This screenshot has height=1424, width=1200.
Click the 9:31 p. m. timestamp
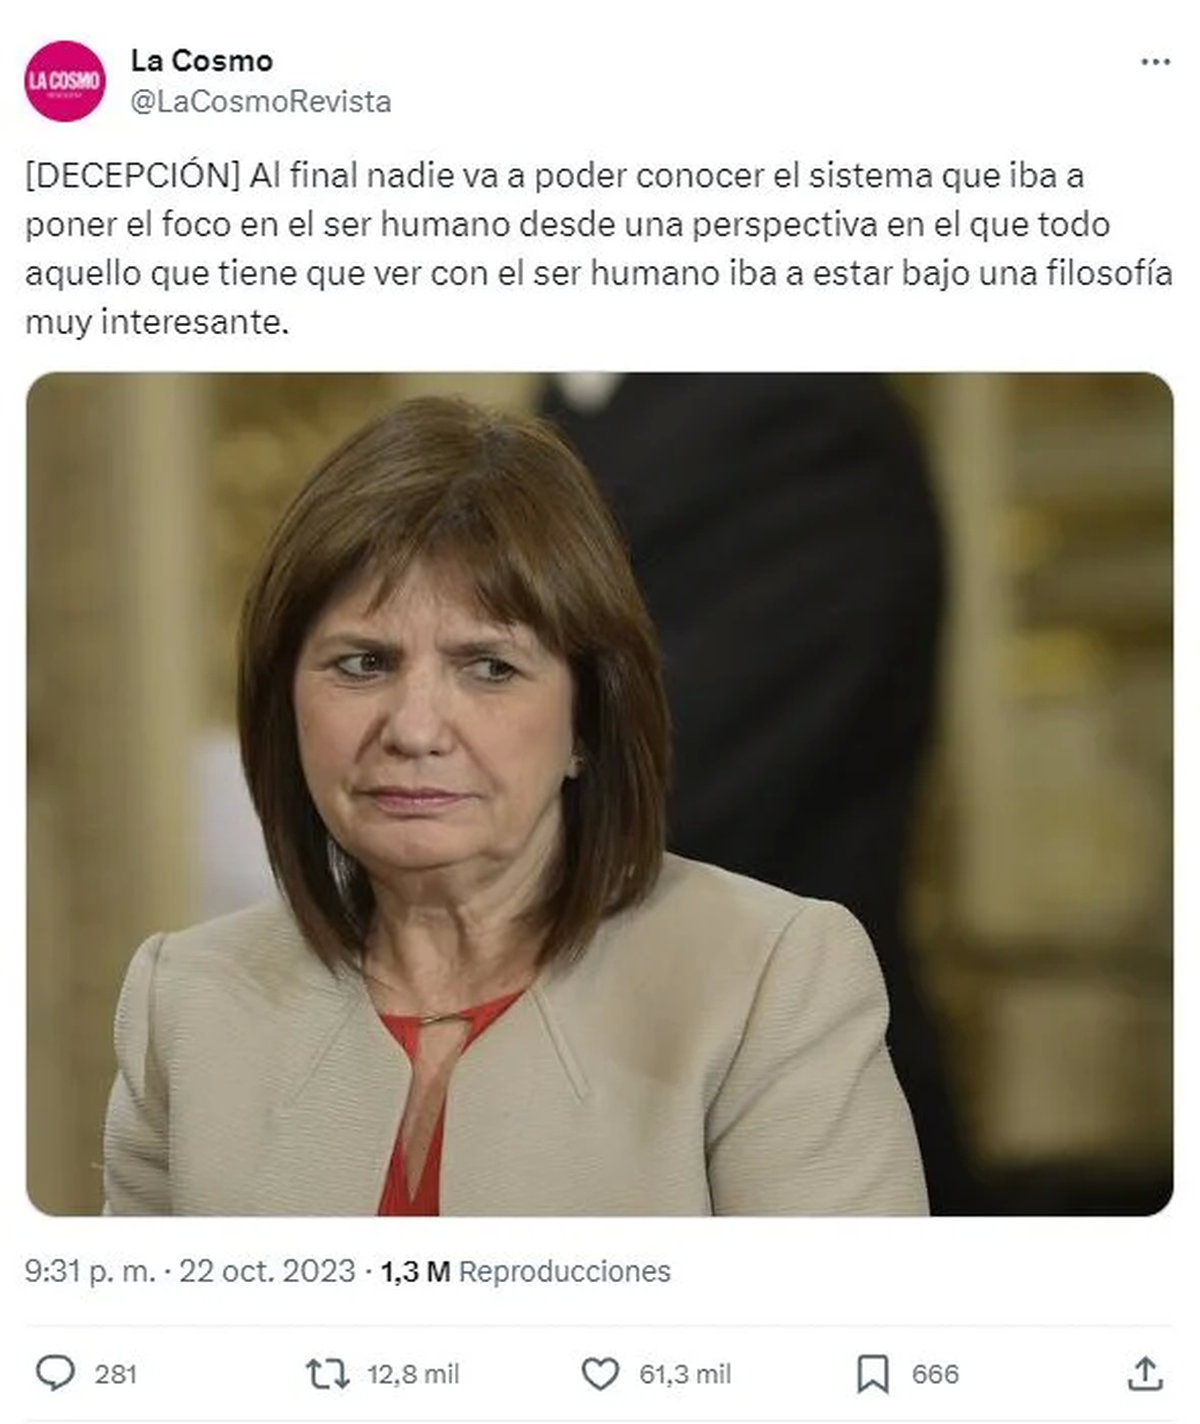90,1271
